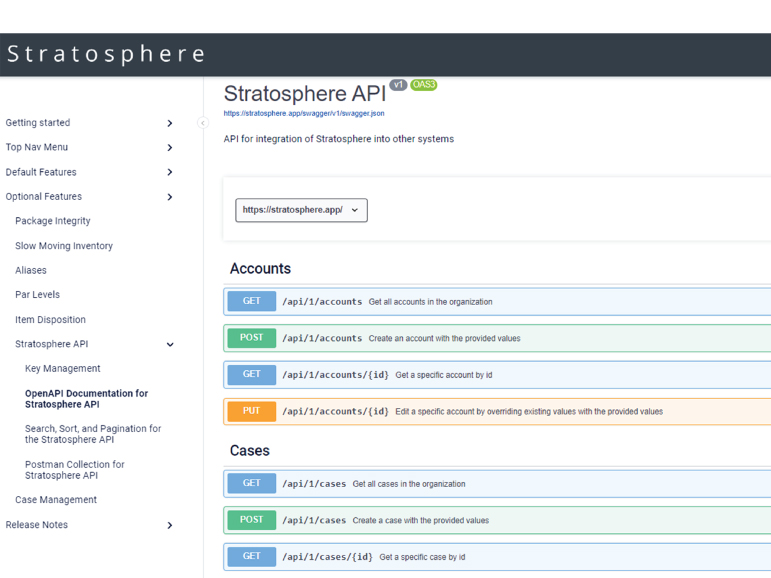Go to Slow Moving Inventory page
This screenshot has width=771, height=578.
[63, 246]
